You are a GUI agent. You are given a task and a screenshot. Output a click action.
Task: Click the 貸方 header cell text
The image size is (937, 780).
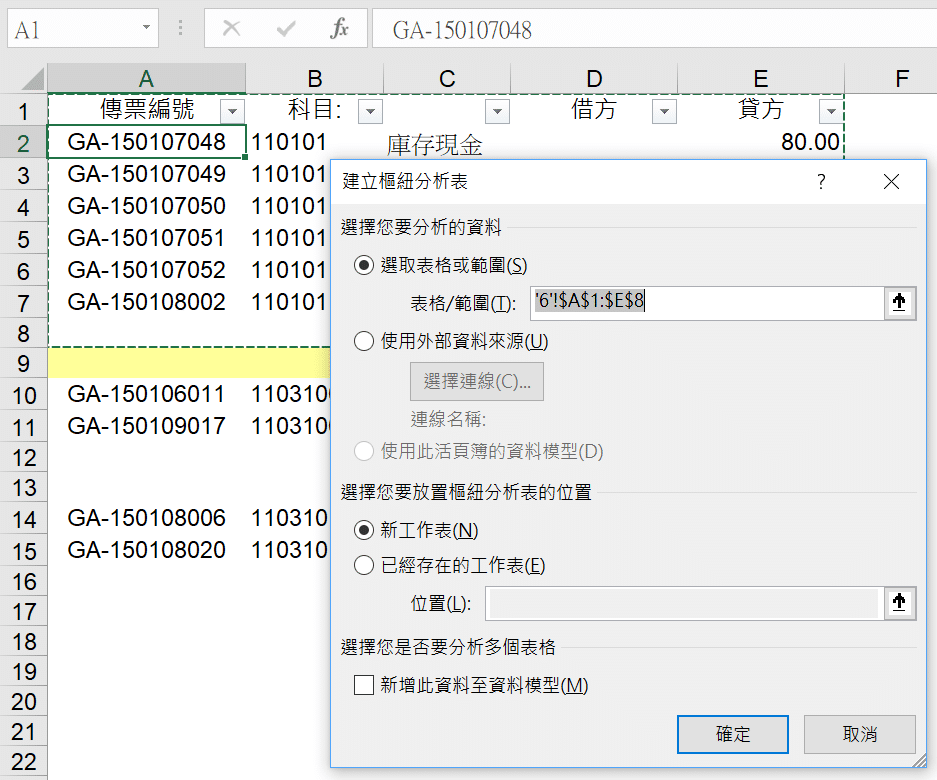(x=760, y=109)
